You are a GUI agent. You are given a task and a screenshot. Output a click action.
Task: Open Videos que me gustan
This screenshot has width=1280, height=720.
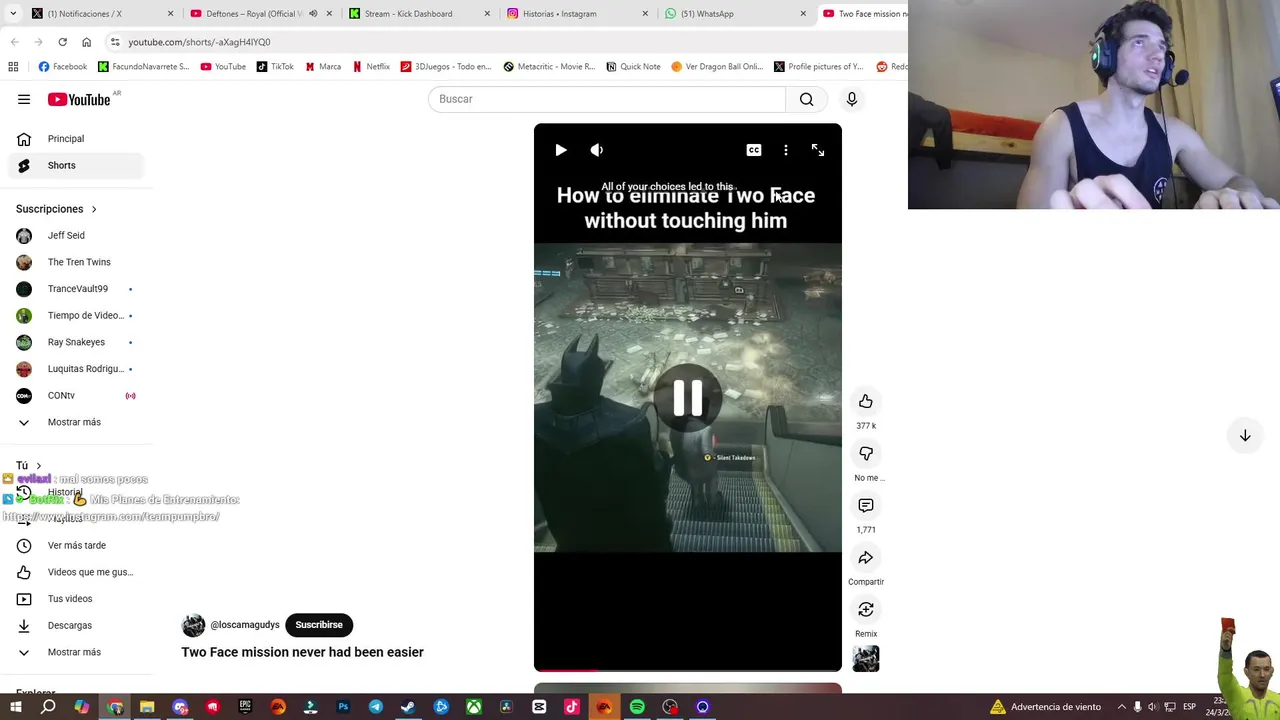75,572
